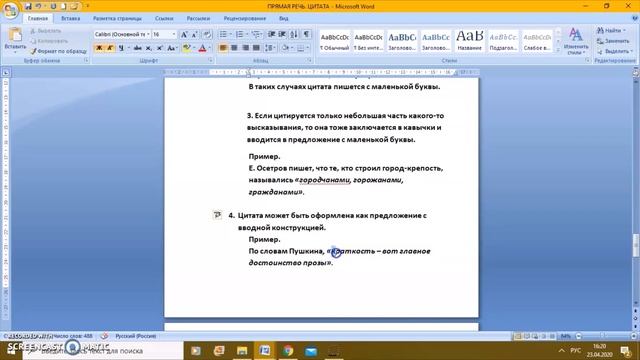Click the spelling check status icon

point(104,336)
